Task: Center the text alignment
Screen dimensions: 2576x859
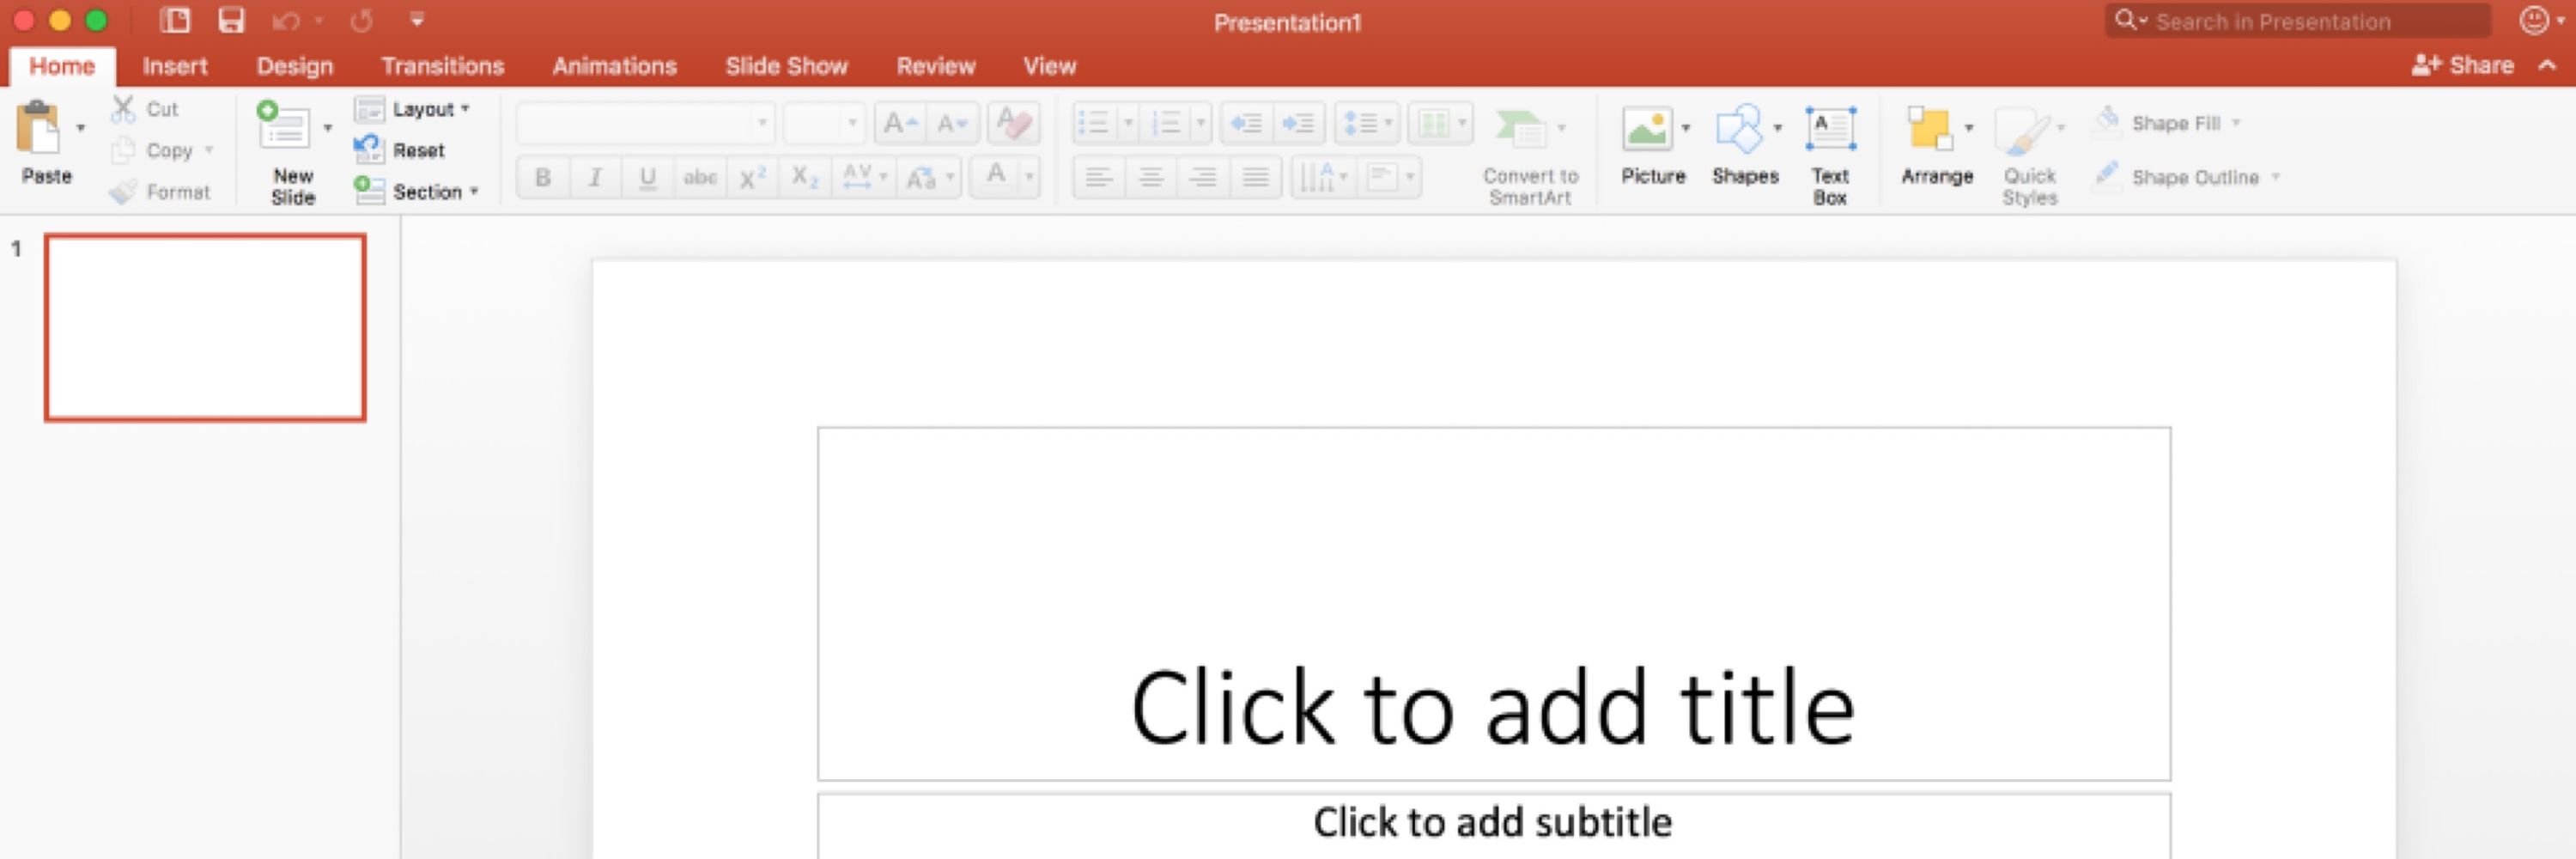Action: (1151, 178)
